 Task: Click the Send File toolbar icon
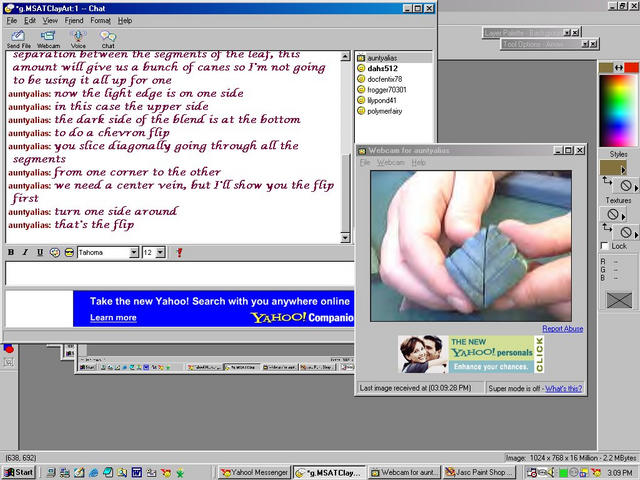click(x=18, y=39)
